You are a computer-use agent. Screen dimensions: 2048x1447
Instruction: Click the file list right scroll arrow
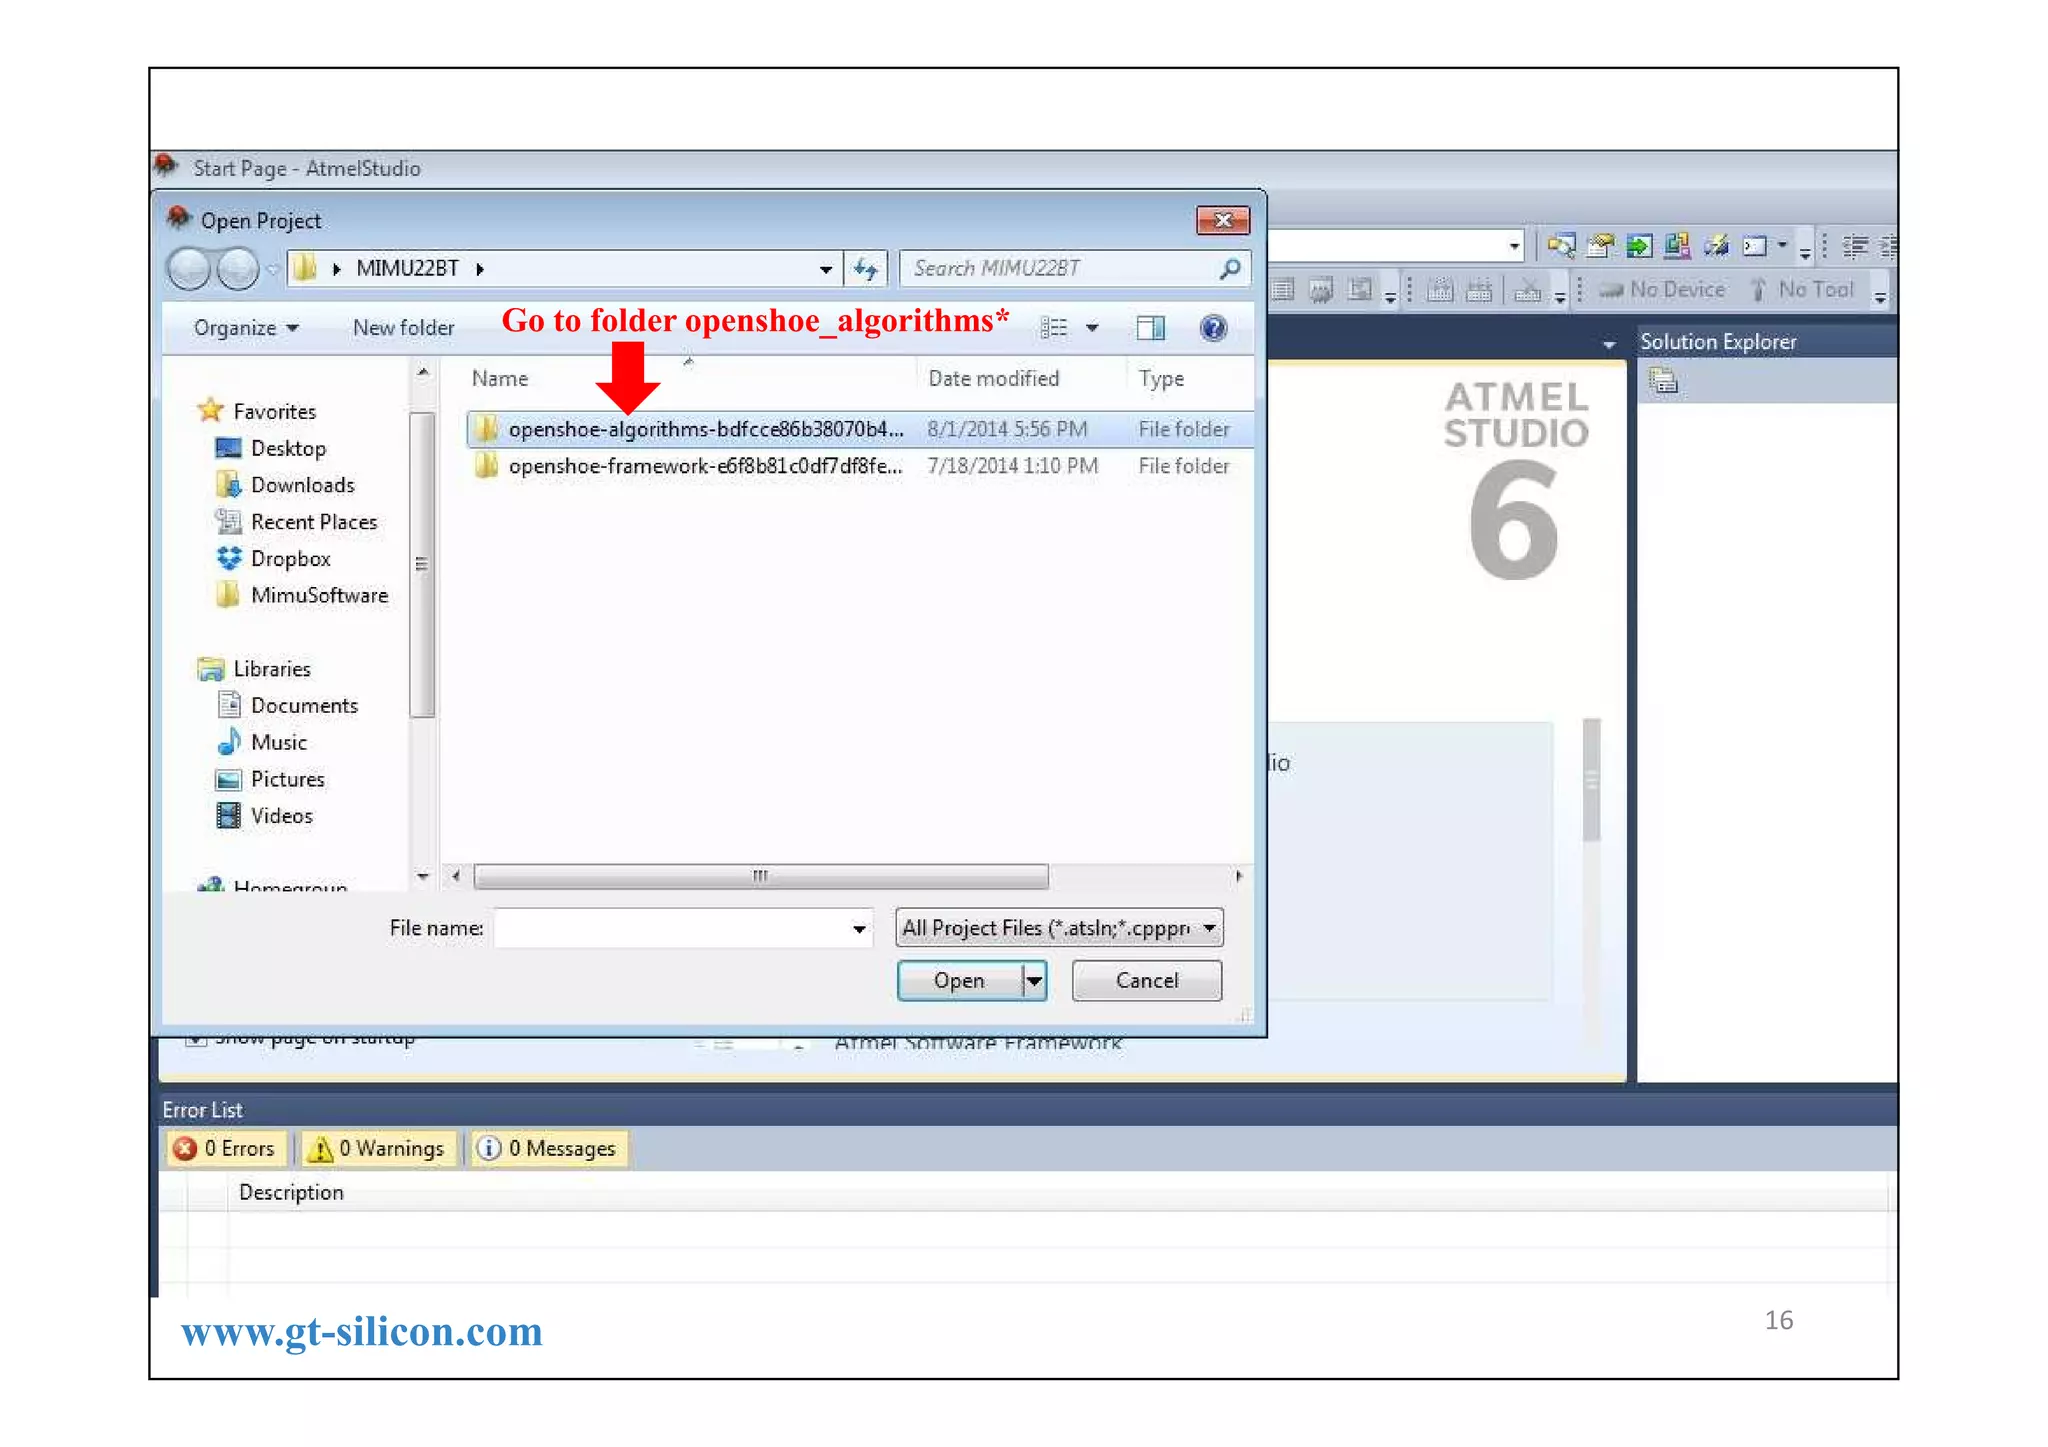coord(1239,876)
